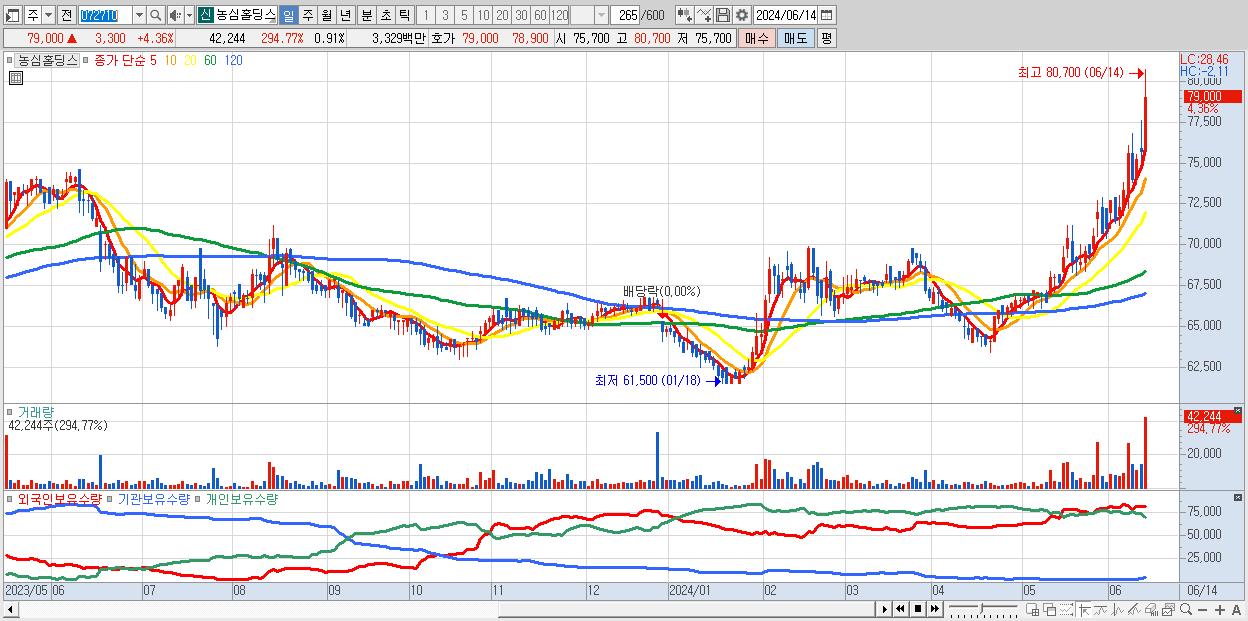Choose interval preset 3
This screenshot has width=1248, height=621.
tap(445, 16)
